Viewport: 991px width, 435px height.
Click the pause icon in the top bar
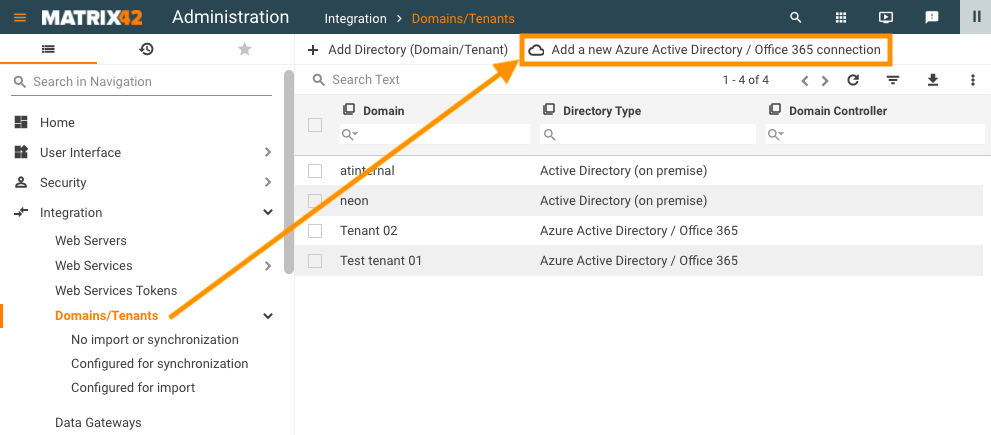pyautogui.click(x=976, y=17)
